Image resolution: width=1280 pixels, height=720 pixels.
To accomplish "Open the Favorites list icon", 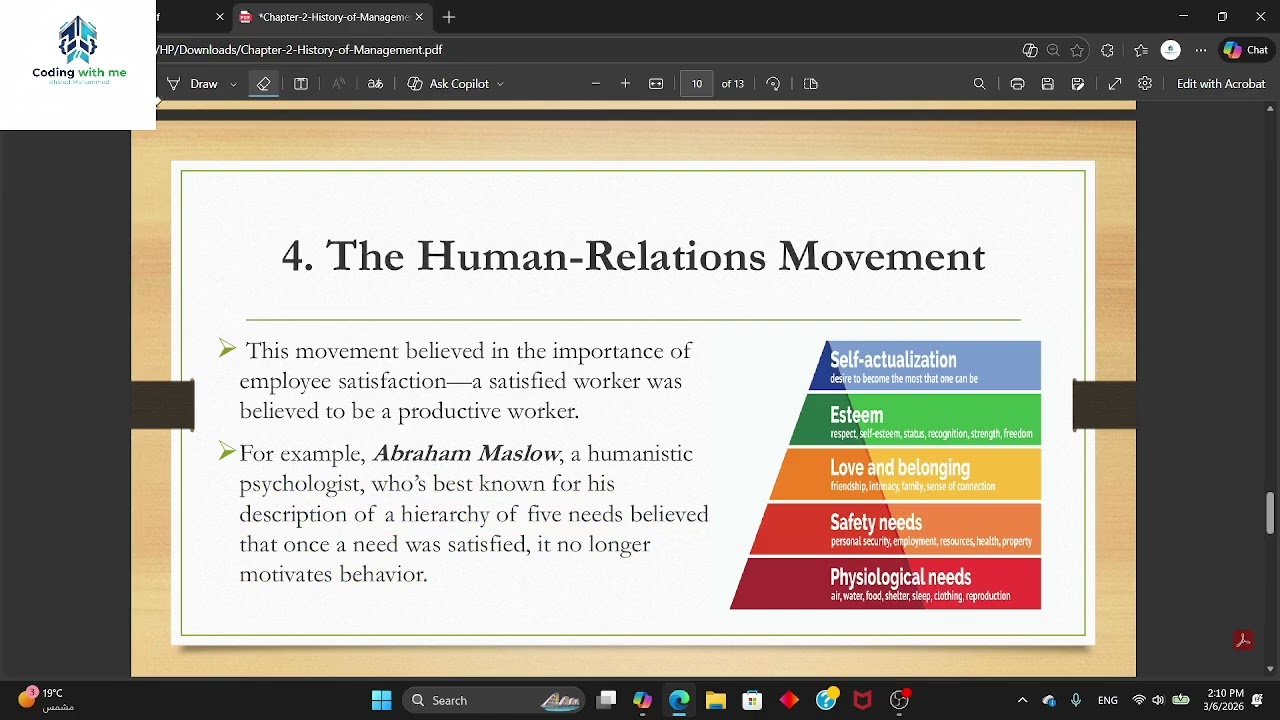I will (1141, 50).
